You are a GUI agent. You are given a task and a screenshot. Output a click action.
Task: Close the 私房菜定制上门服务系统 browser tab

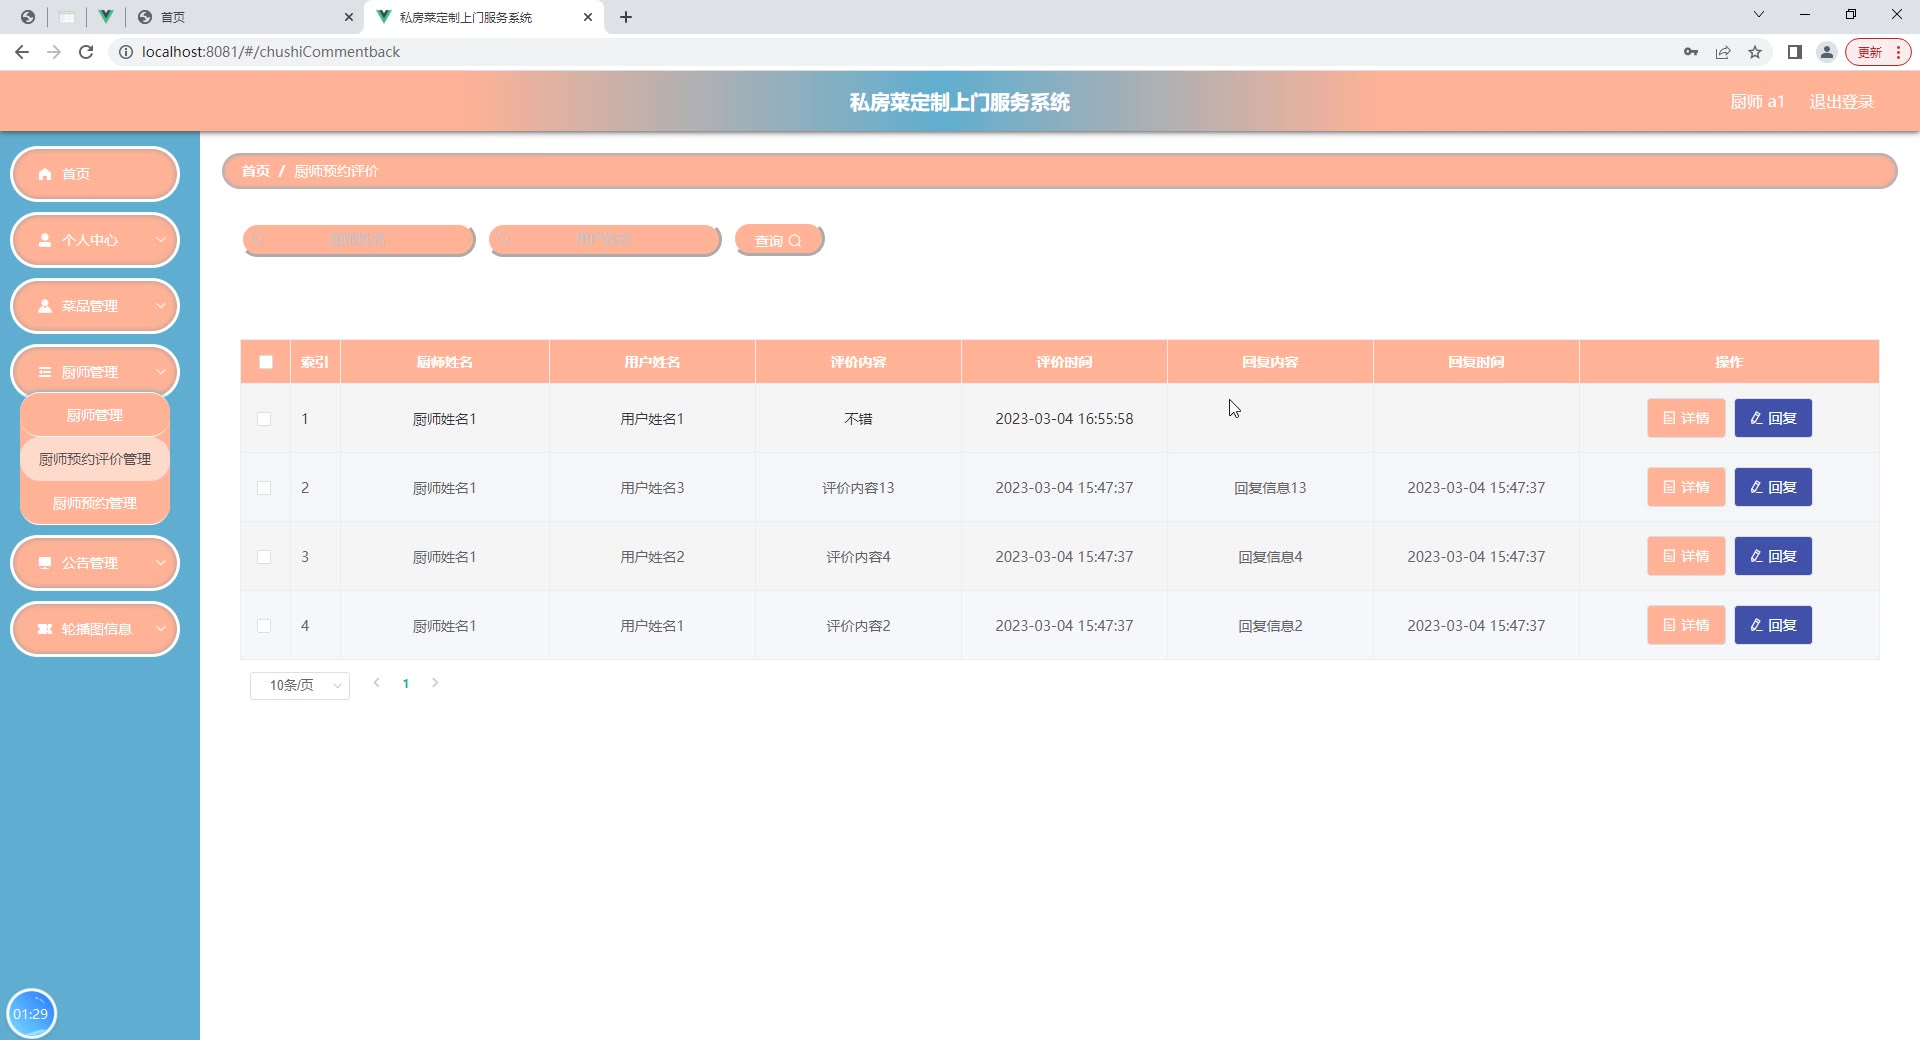588,17
